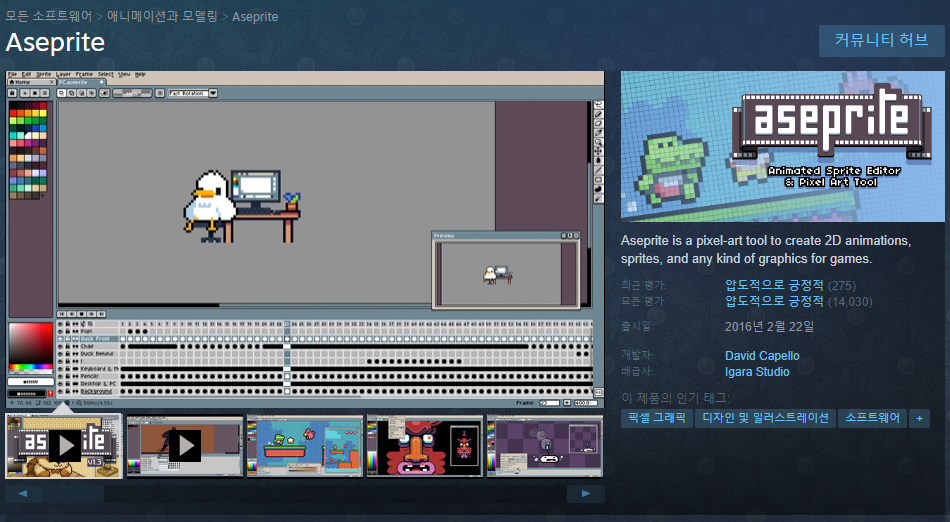Select the Rectangle shape tool in Aseprite toolbar
This screenshot has height=522, width=950.
599,179
